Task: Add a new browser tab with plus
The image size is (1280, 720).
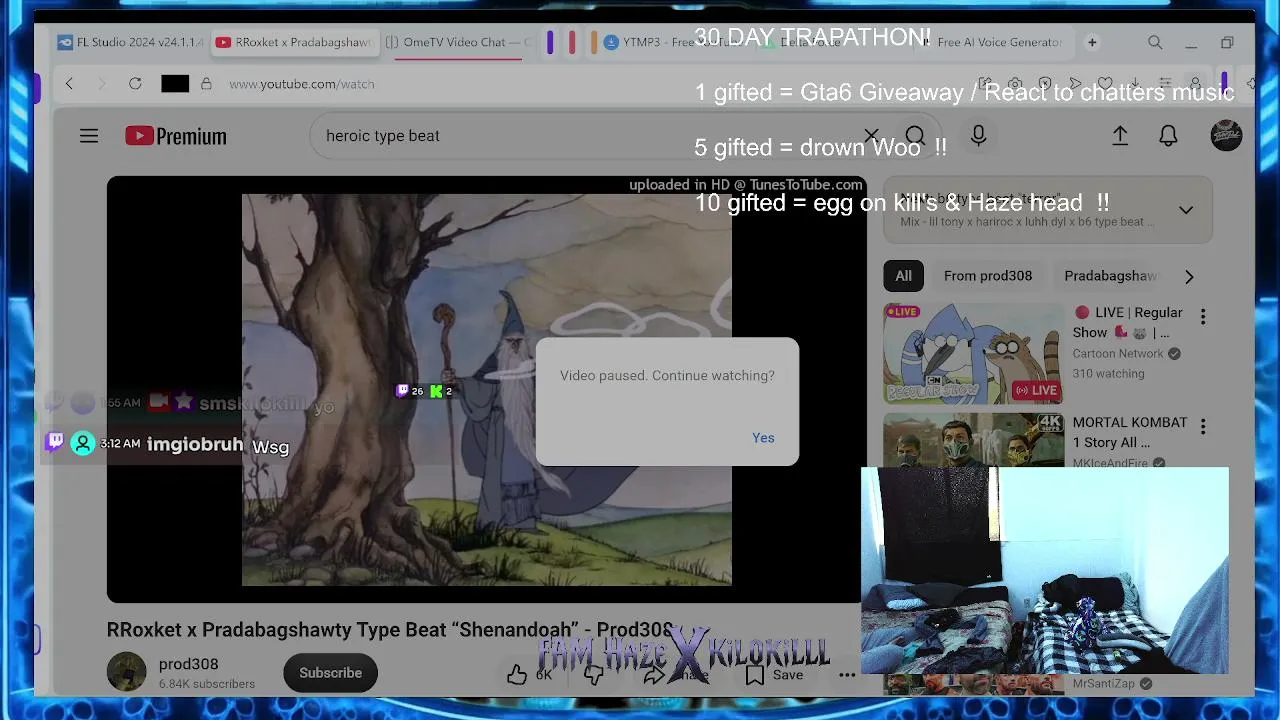Action: click(1092, 42)
